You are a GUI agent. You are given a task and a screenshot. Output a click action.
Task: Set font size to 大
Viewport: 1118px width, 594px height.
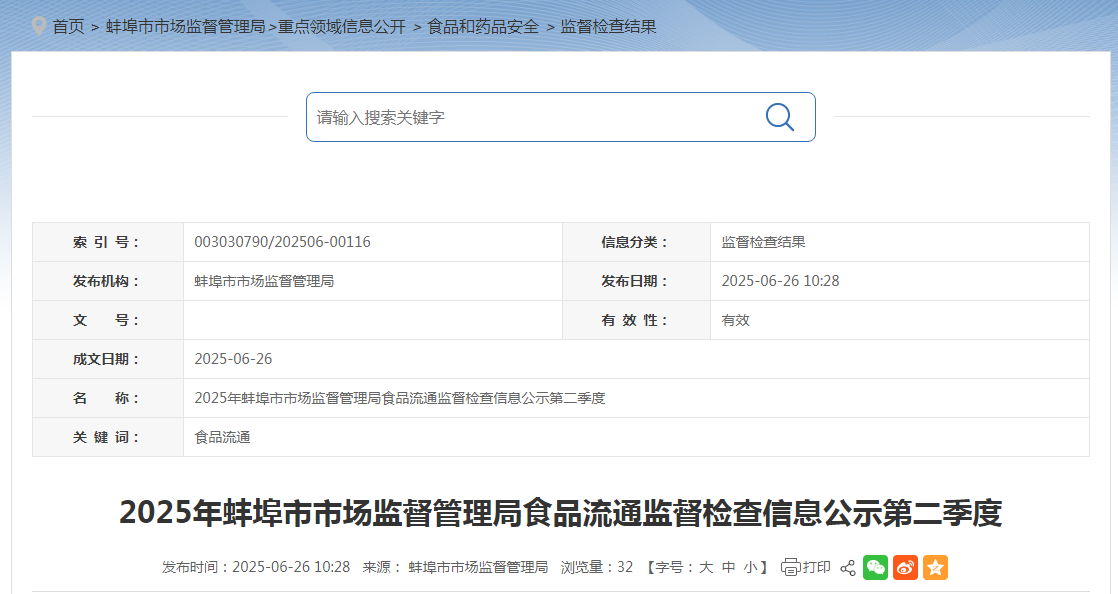706,568
